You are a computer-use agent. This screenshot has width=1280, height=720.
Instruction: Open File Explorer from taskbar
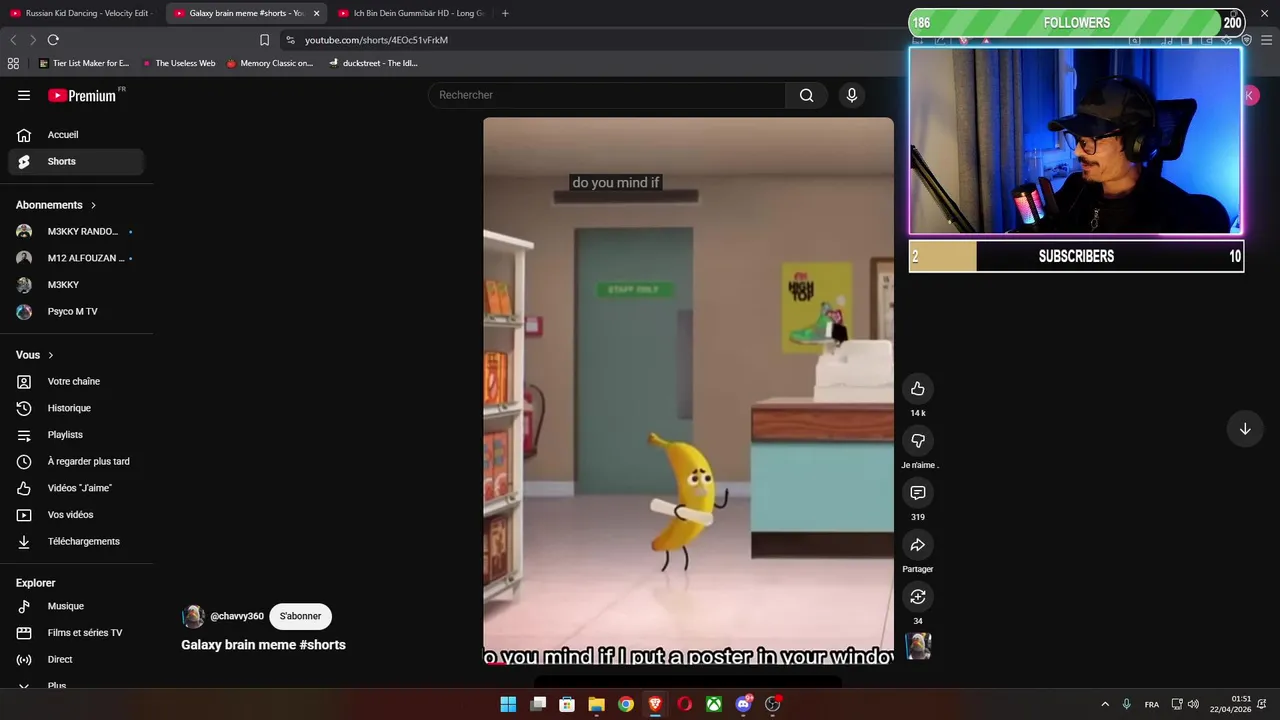[596, 704]
